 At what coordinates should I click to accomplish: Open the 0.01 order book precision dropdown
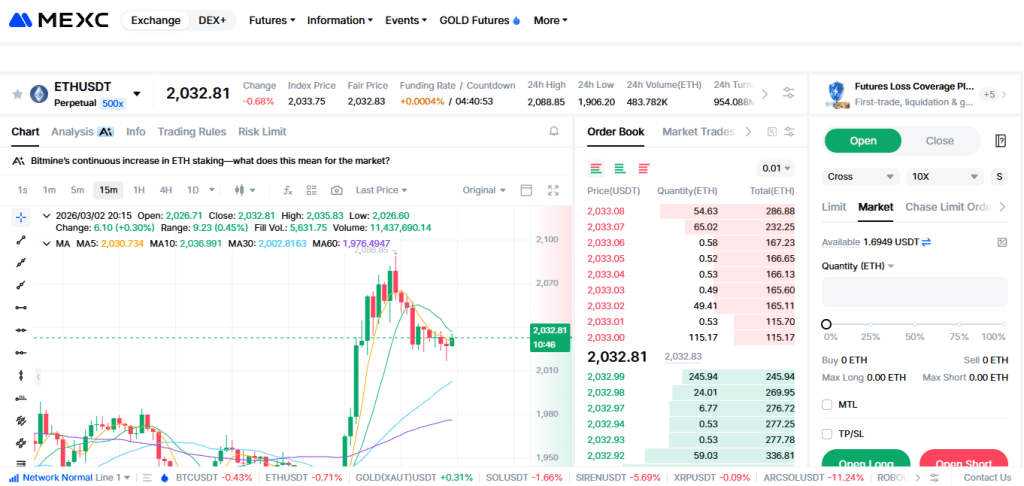775,169
